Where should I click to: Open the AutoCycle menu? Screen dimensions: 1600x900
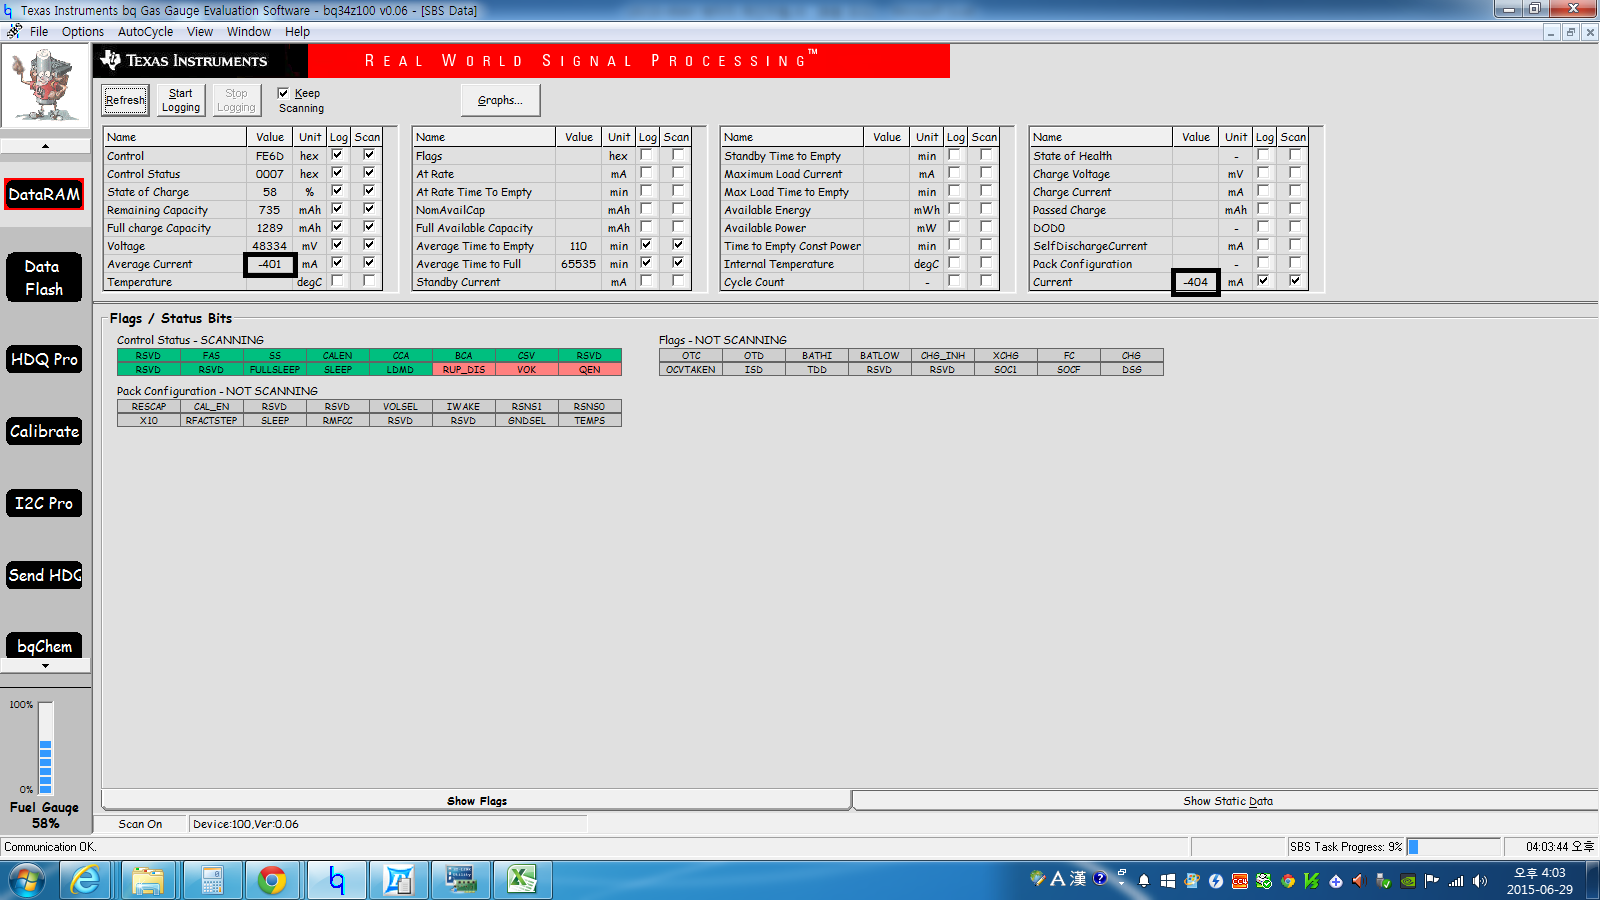point(145,31)
